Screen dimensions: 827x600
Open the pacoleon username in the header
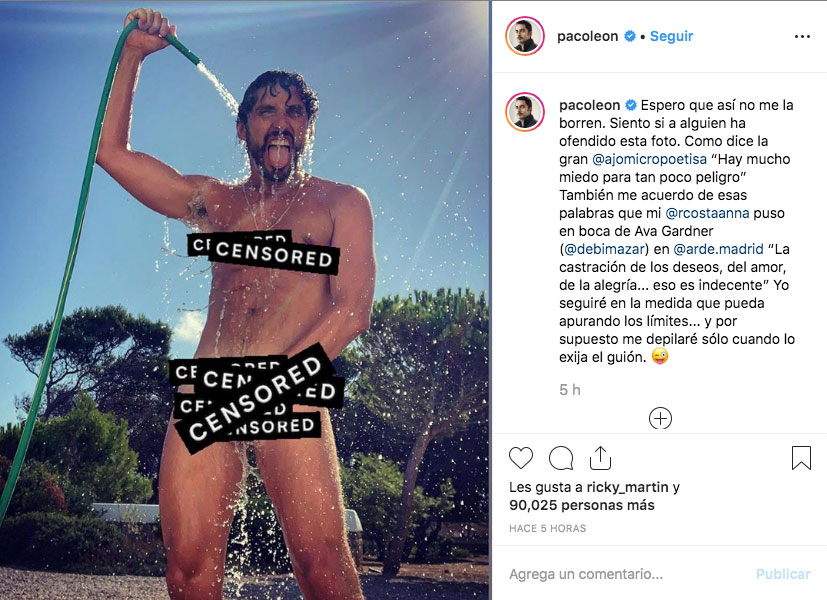tap(588, 36)
